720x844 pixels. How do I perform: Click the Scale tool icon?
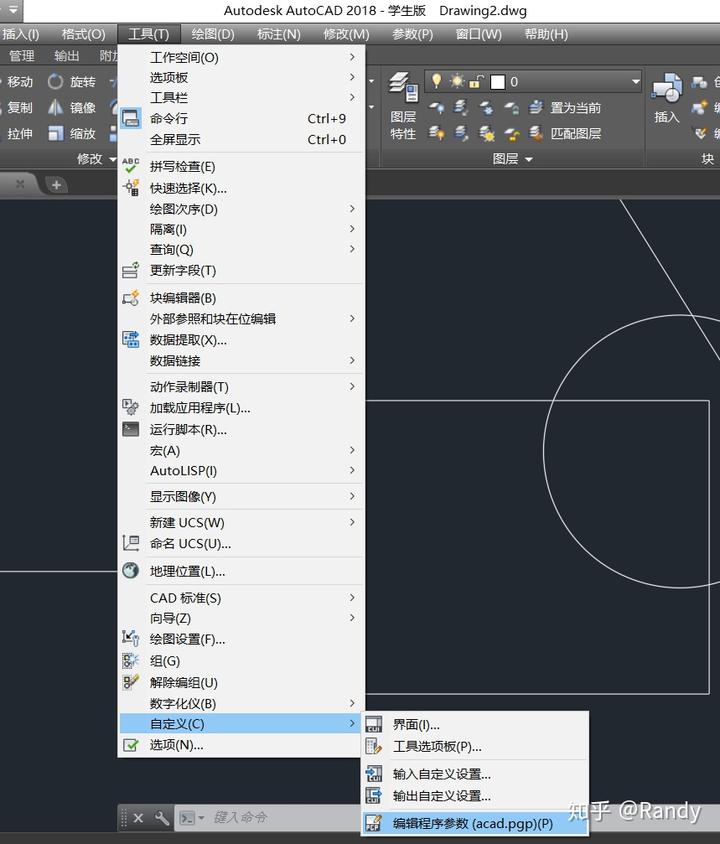coord(55,133)
